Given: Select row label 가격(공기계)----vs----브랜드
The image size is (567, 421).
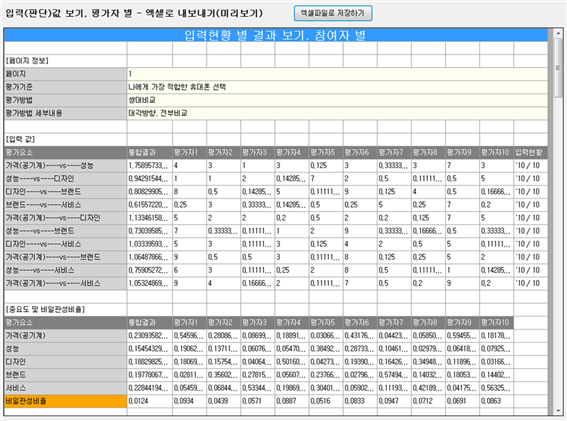Looking at the screenshot, I should pyautogui.click(x=65, y=257).
